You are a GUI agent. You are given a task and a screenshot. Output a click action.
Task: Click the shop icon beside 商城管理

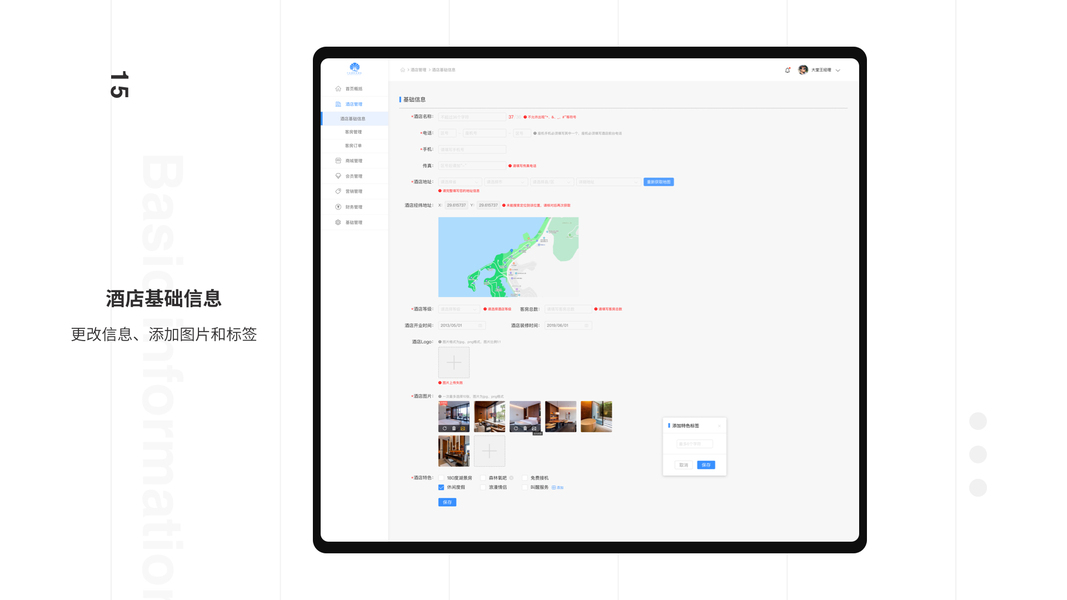point(338,161)
